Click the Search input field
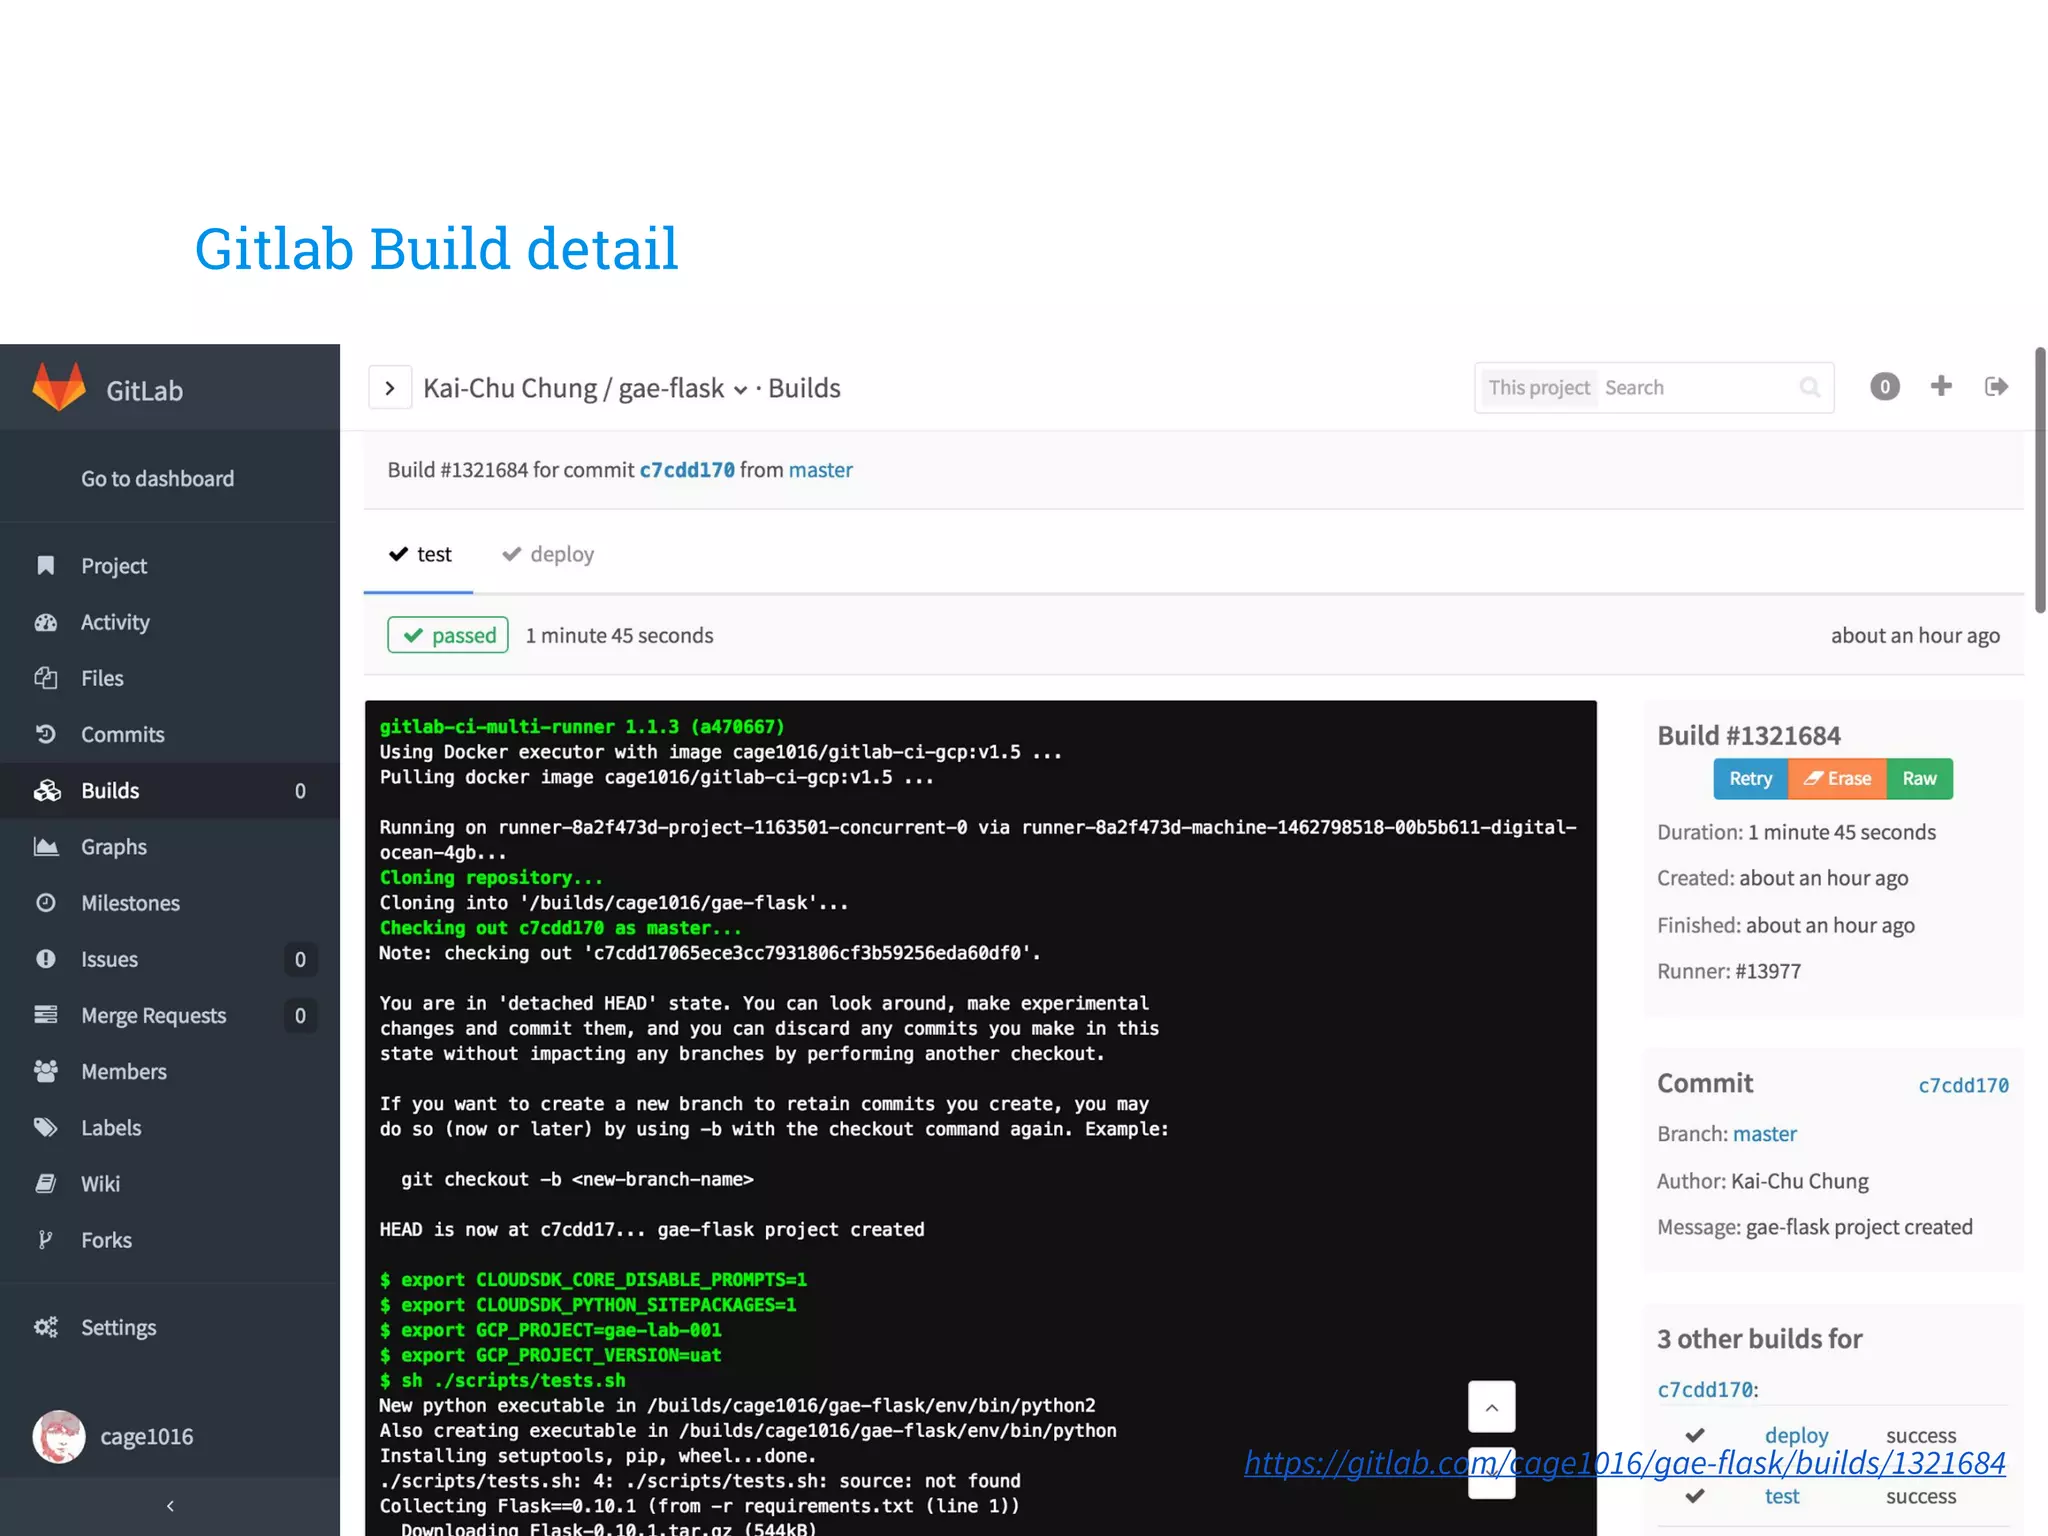Viewport: 2048px width, 1536px height. tap(1698, 387)
